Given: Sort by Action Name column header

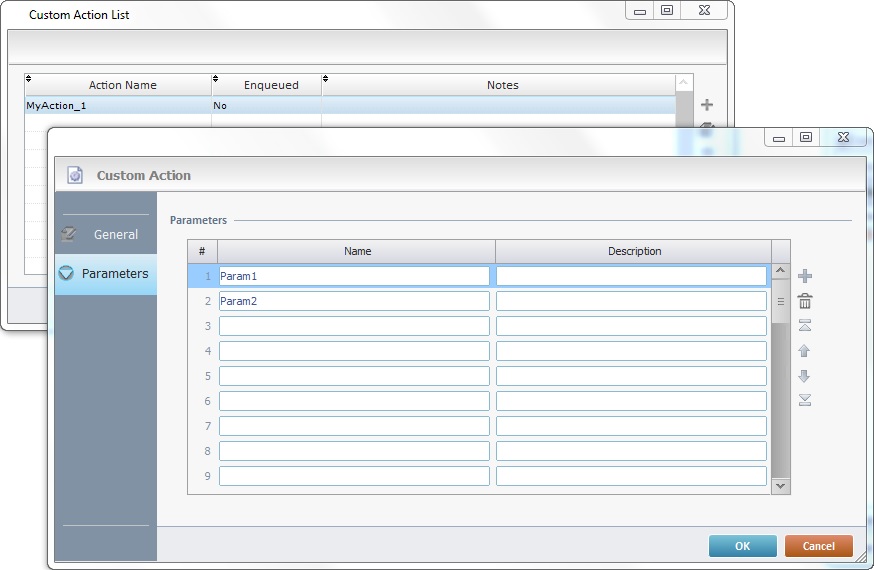Looking at the screenshot, I should coord(122,85).
